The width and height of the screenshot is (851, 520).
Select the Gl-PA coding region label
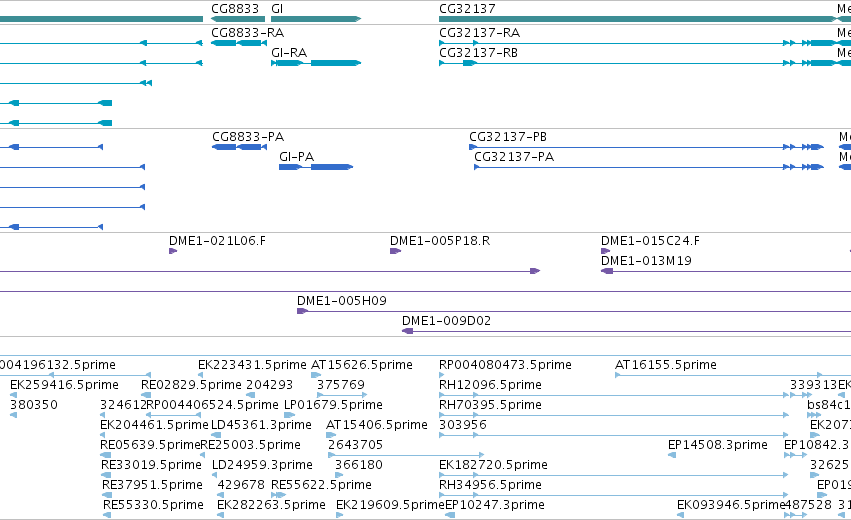click(296, 157)
